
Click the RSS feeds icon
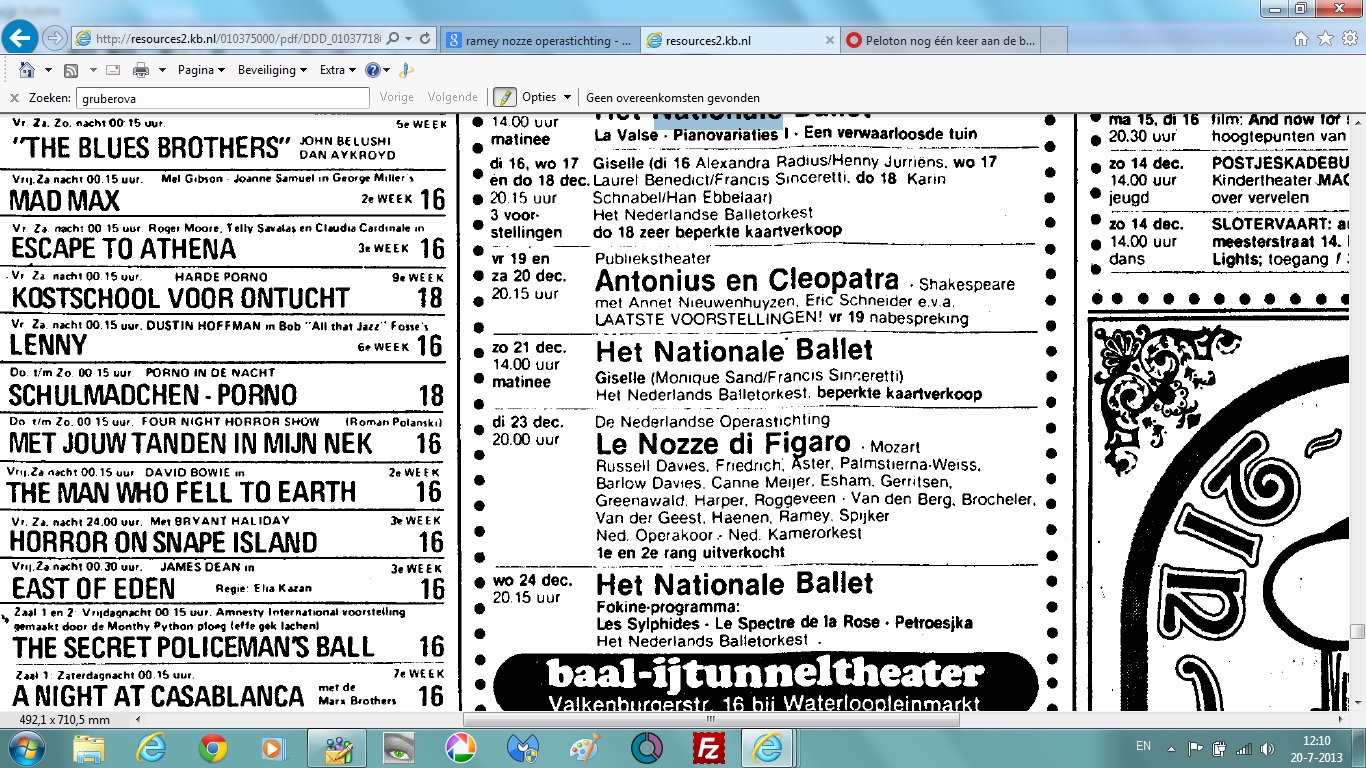tap(71, 70)
